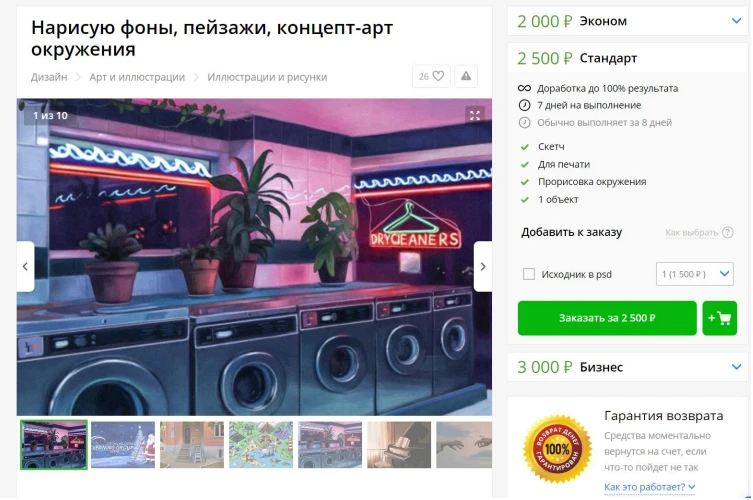Open the quantity dropdown 1 (1 500 ₽)

point(694,274)
